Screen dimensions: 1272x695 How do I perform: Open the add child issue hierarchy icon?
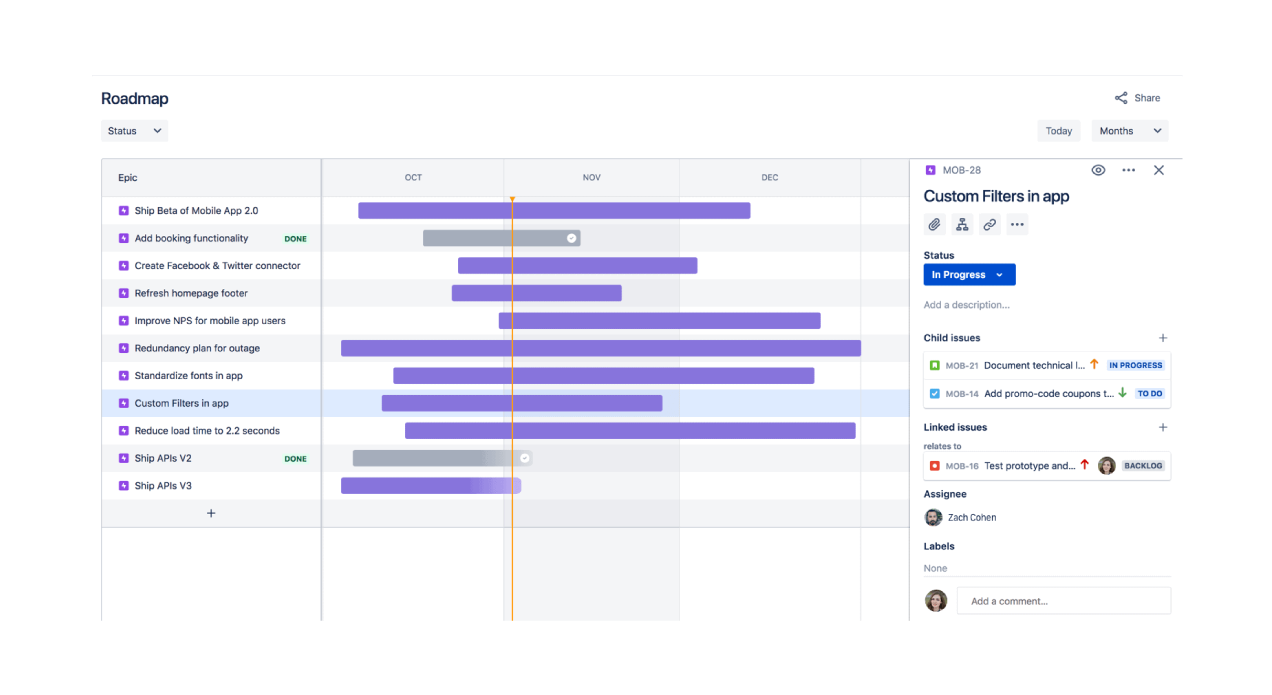tap(962, 224)
